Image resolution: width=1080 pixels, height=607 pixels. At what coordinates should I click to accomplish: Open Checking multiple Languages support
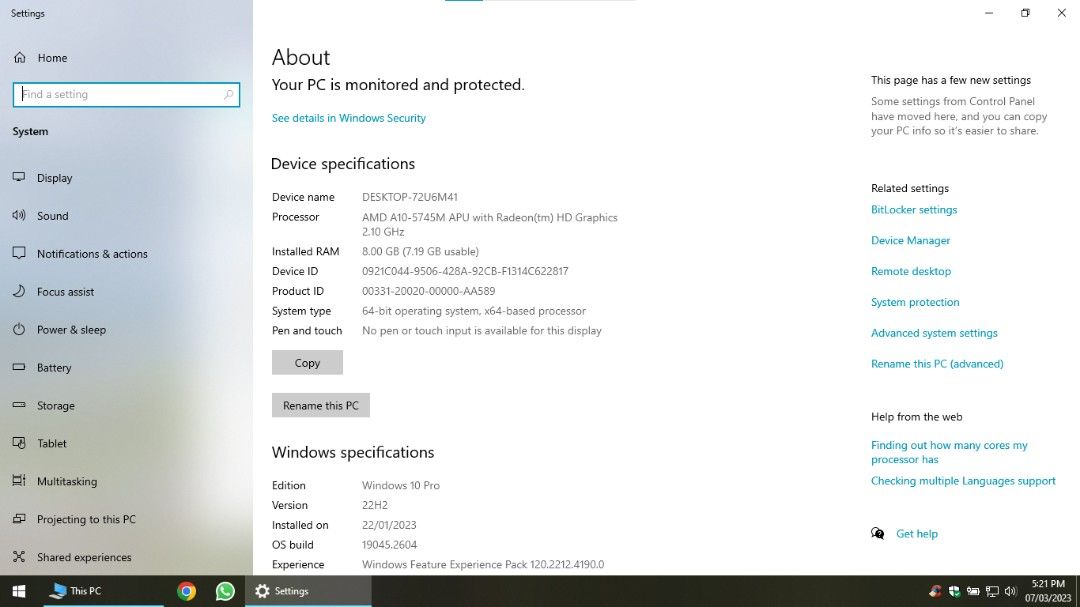click(x=963, y=481)
